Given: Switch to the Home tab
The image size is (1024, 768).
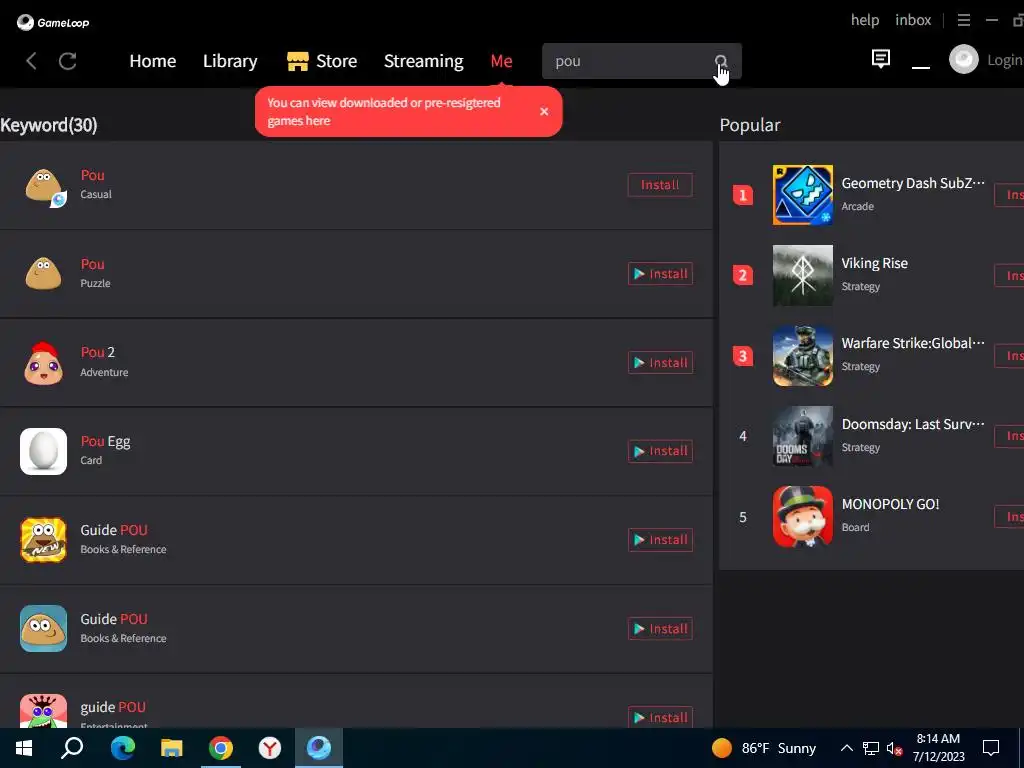Looking at the screenshot, I should [x=153, y=61].
